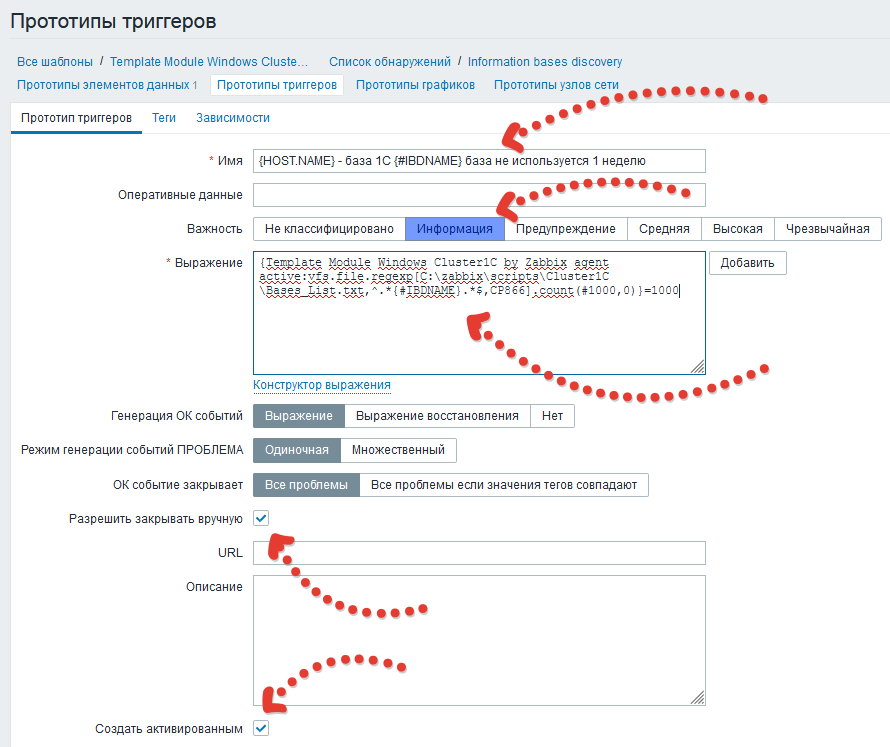Viewport: 890px width, 747px height.
Task: Set problem generation mode to 'Множественный'
Action: click(398, 450)
